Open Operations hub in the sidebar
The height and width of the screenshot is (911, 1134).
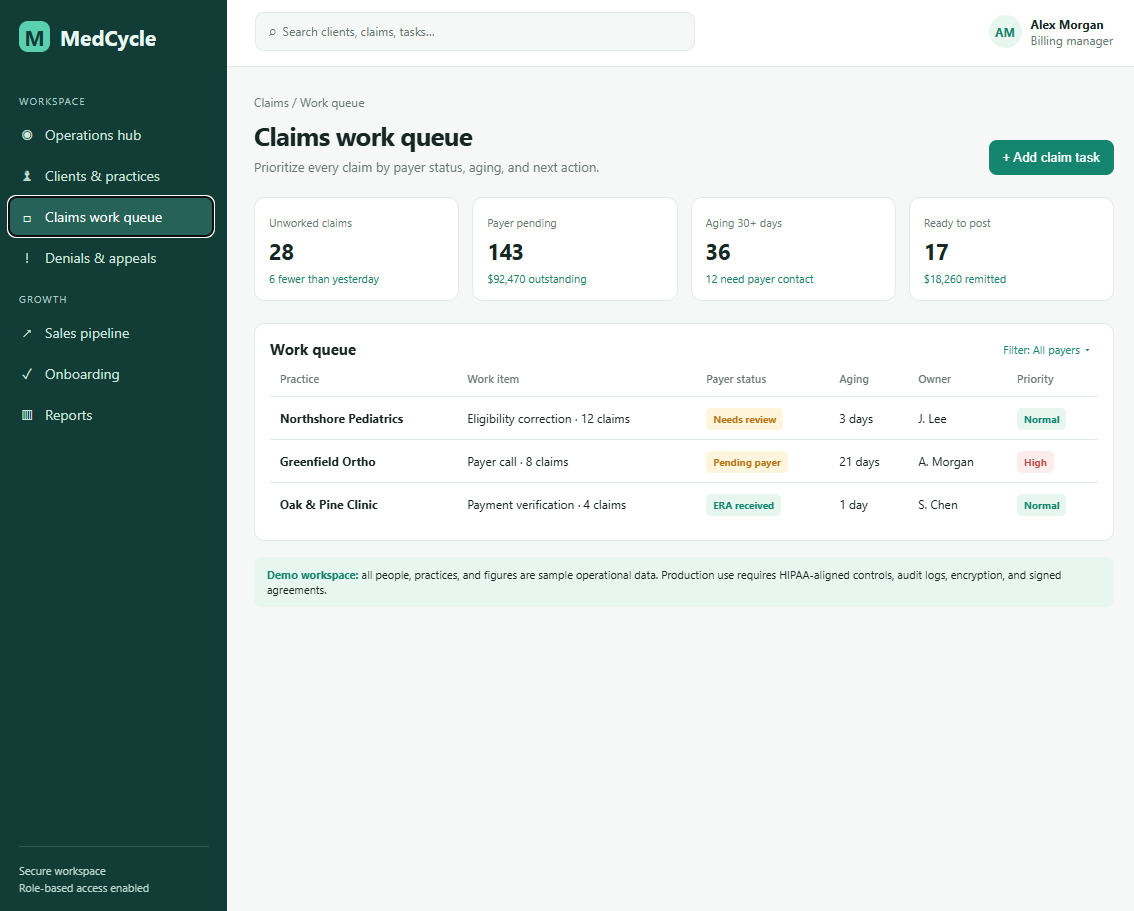coord(111,135)
